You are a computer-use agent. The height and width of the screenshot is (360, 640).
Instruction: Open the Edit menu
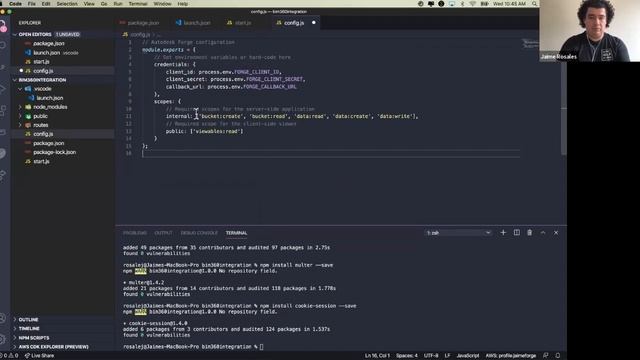[x=46, y=4]
